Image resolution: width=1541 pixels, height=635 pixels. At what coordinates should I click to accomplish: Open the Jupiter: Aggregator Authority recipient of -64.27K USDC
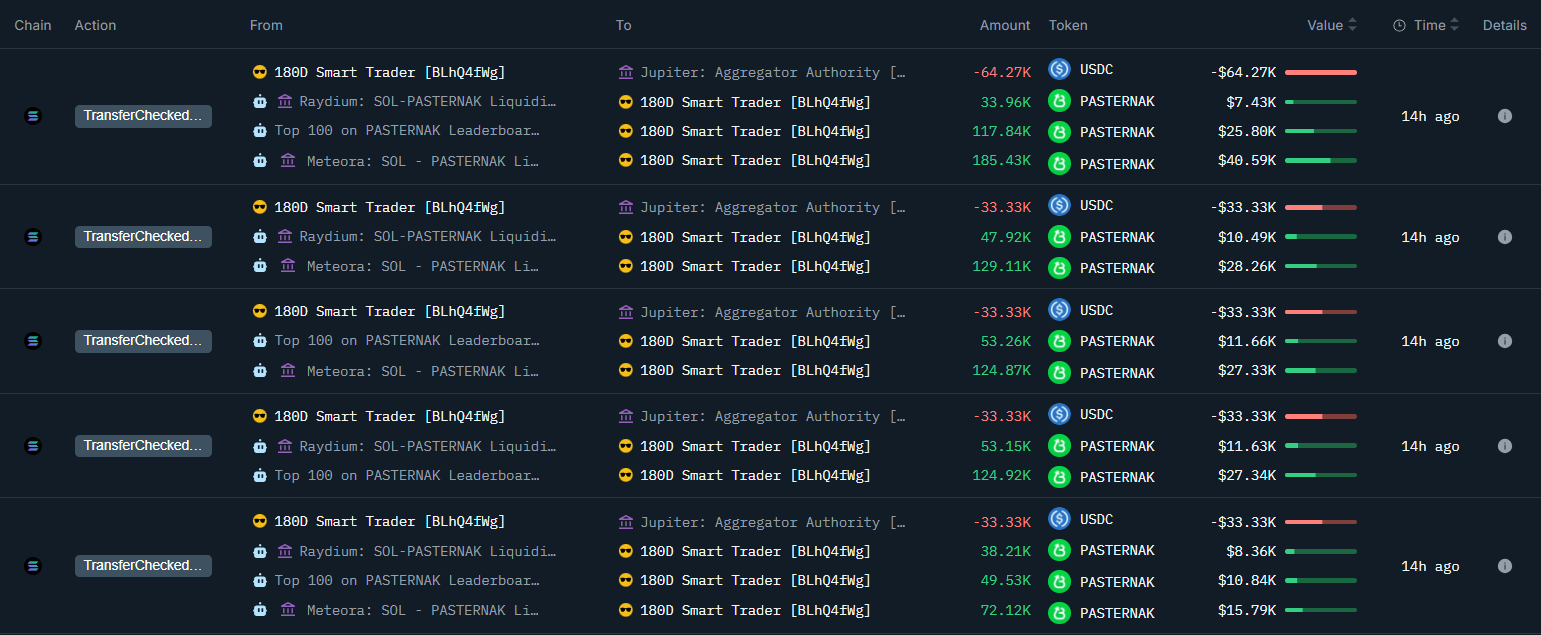click(774, 72)
